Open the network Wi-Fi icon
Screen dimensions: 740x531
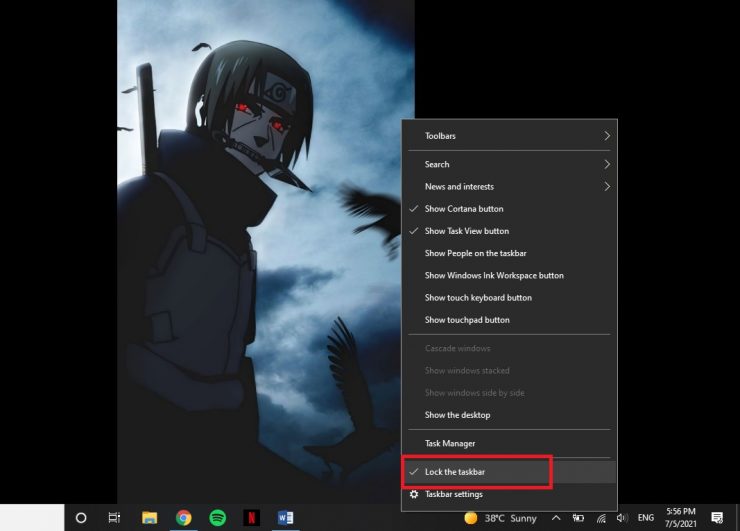point(601,518)
